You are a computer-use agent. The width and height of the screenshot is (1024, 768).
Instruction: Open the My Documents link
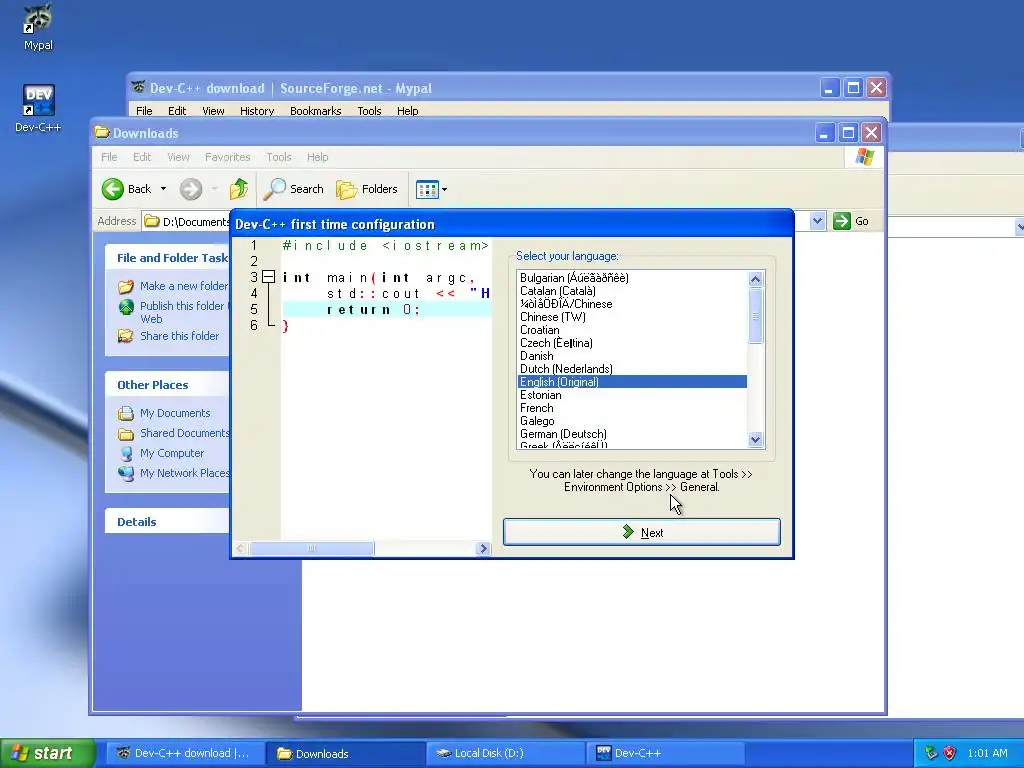click(175, 413)
